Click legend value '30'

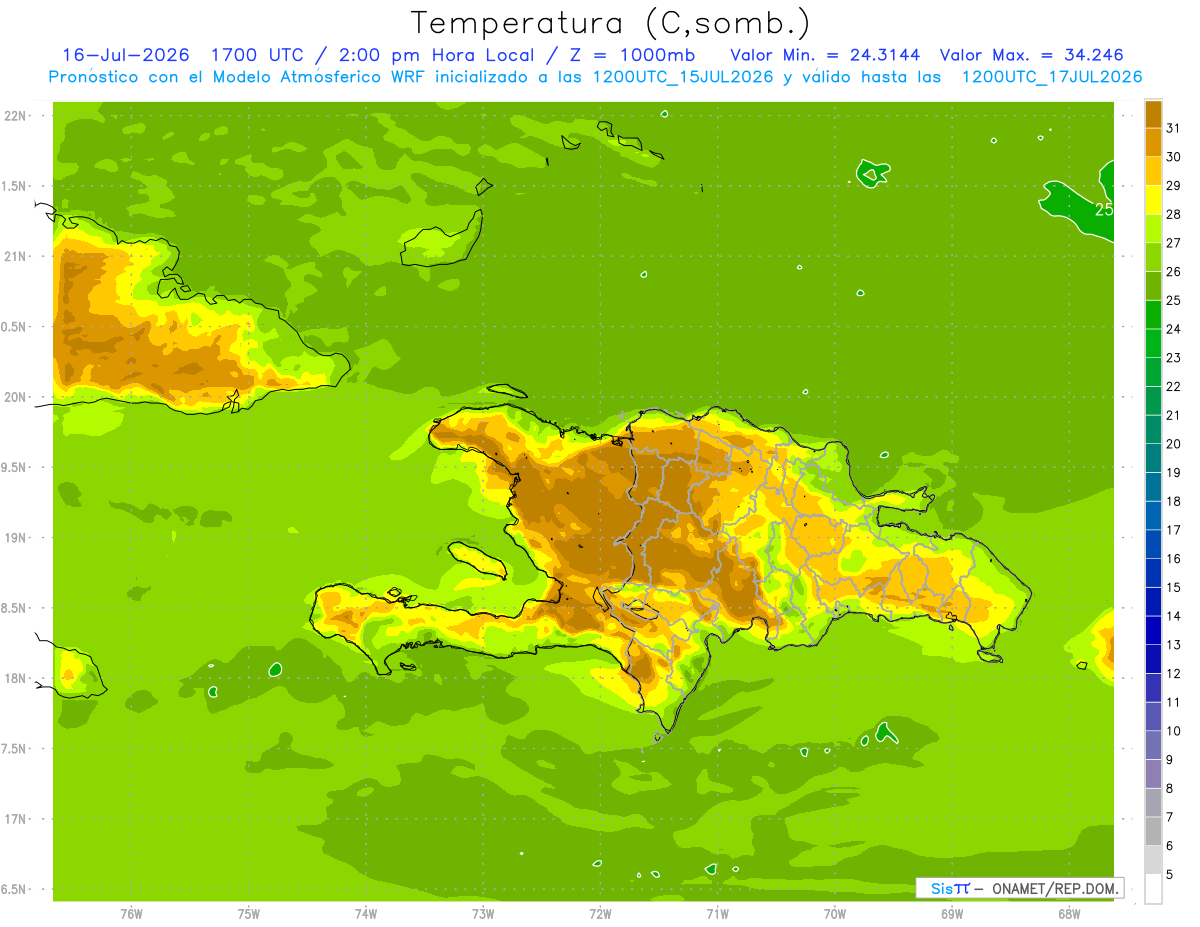(x=1173, y=157)
